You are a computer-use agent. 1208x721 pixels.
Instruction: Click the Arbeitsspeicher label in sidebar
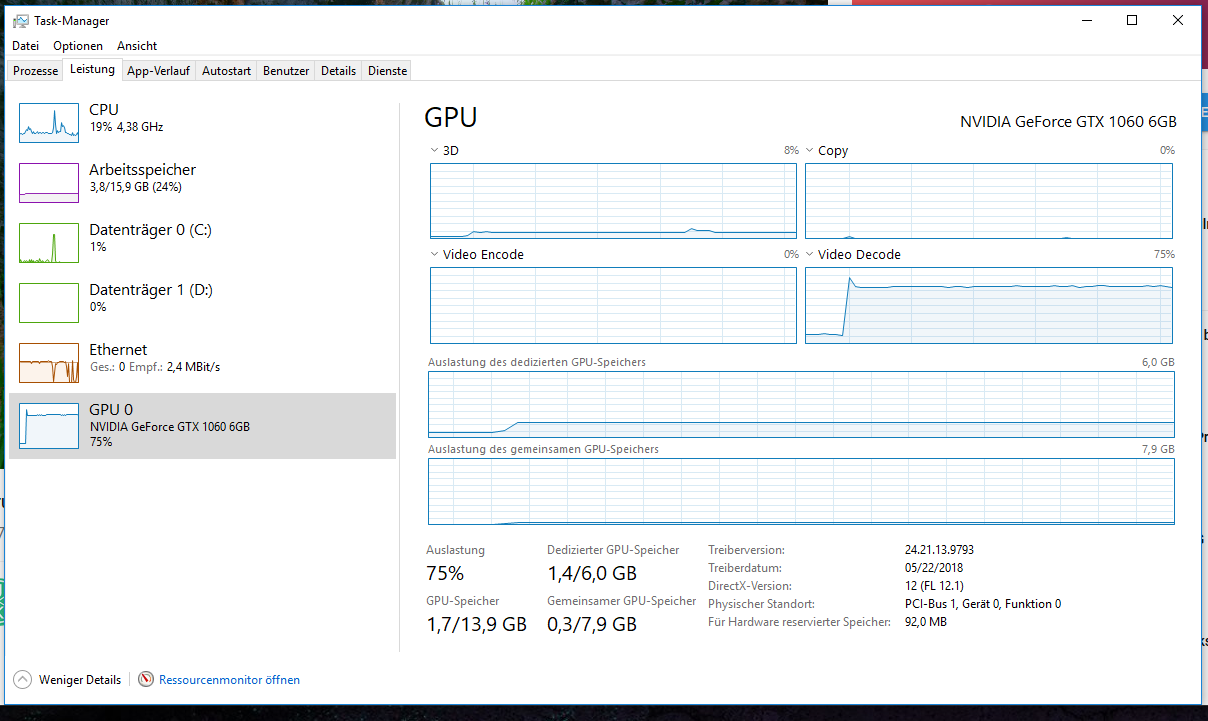click(142, 170)
